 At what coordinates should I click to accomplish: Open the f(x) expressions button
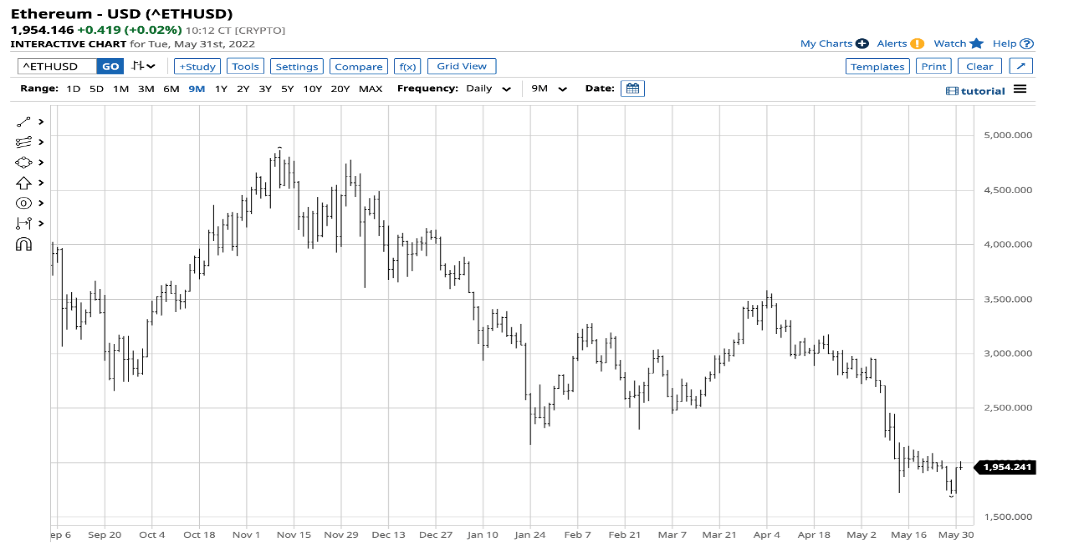407,66
